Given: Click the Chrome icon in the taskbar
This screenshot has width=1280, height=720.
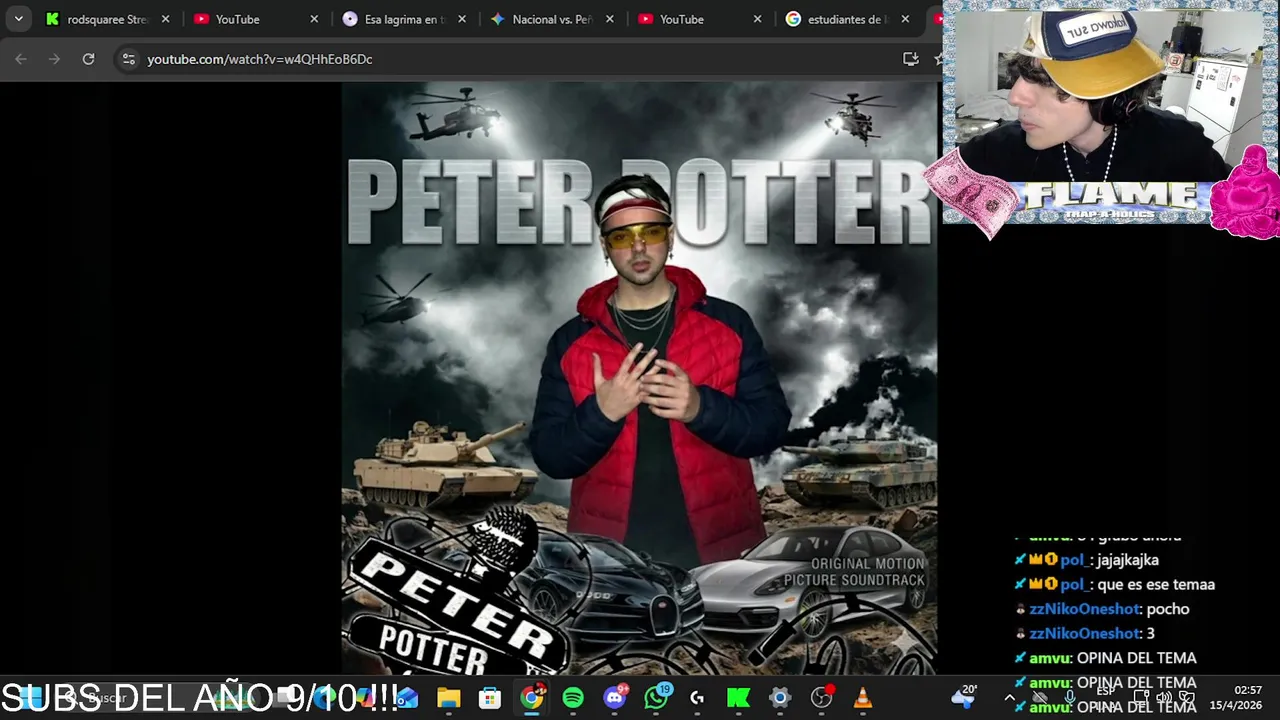Looking at the screenshot, I should (x=532, y=698).
